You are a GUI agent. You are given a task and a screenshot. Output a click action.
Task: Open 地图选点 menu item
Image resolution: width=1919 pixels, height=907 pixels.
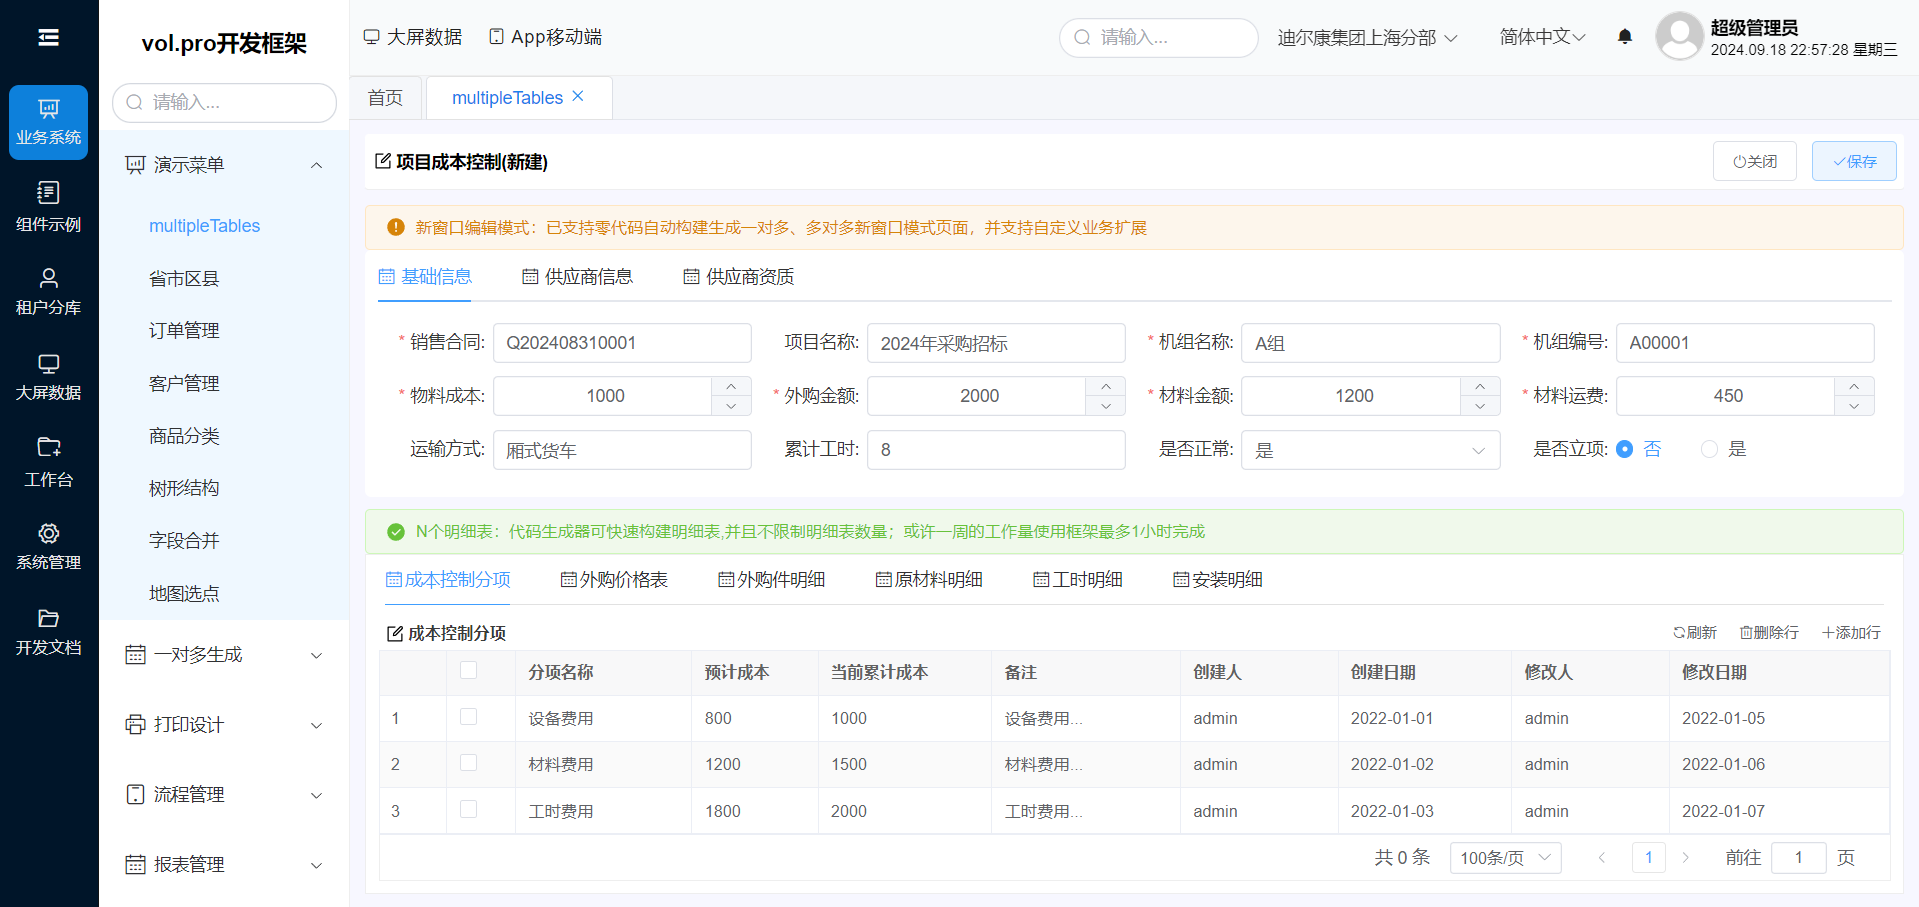(x=184, y=593)
